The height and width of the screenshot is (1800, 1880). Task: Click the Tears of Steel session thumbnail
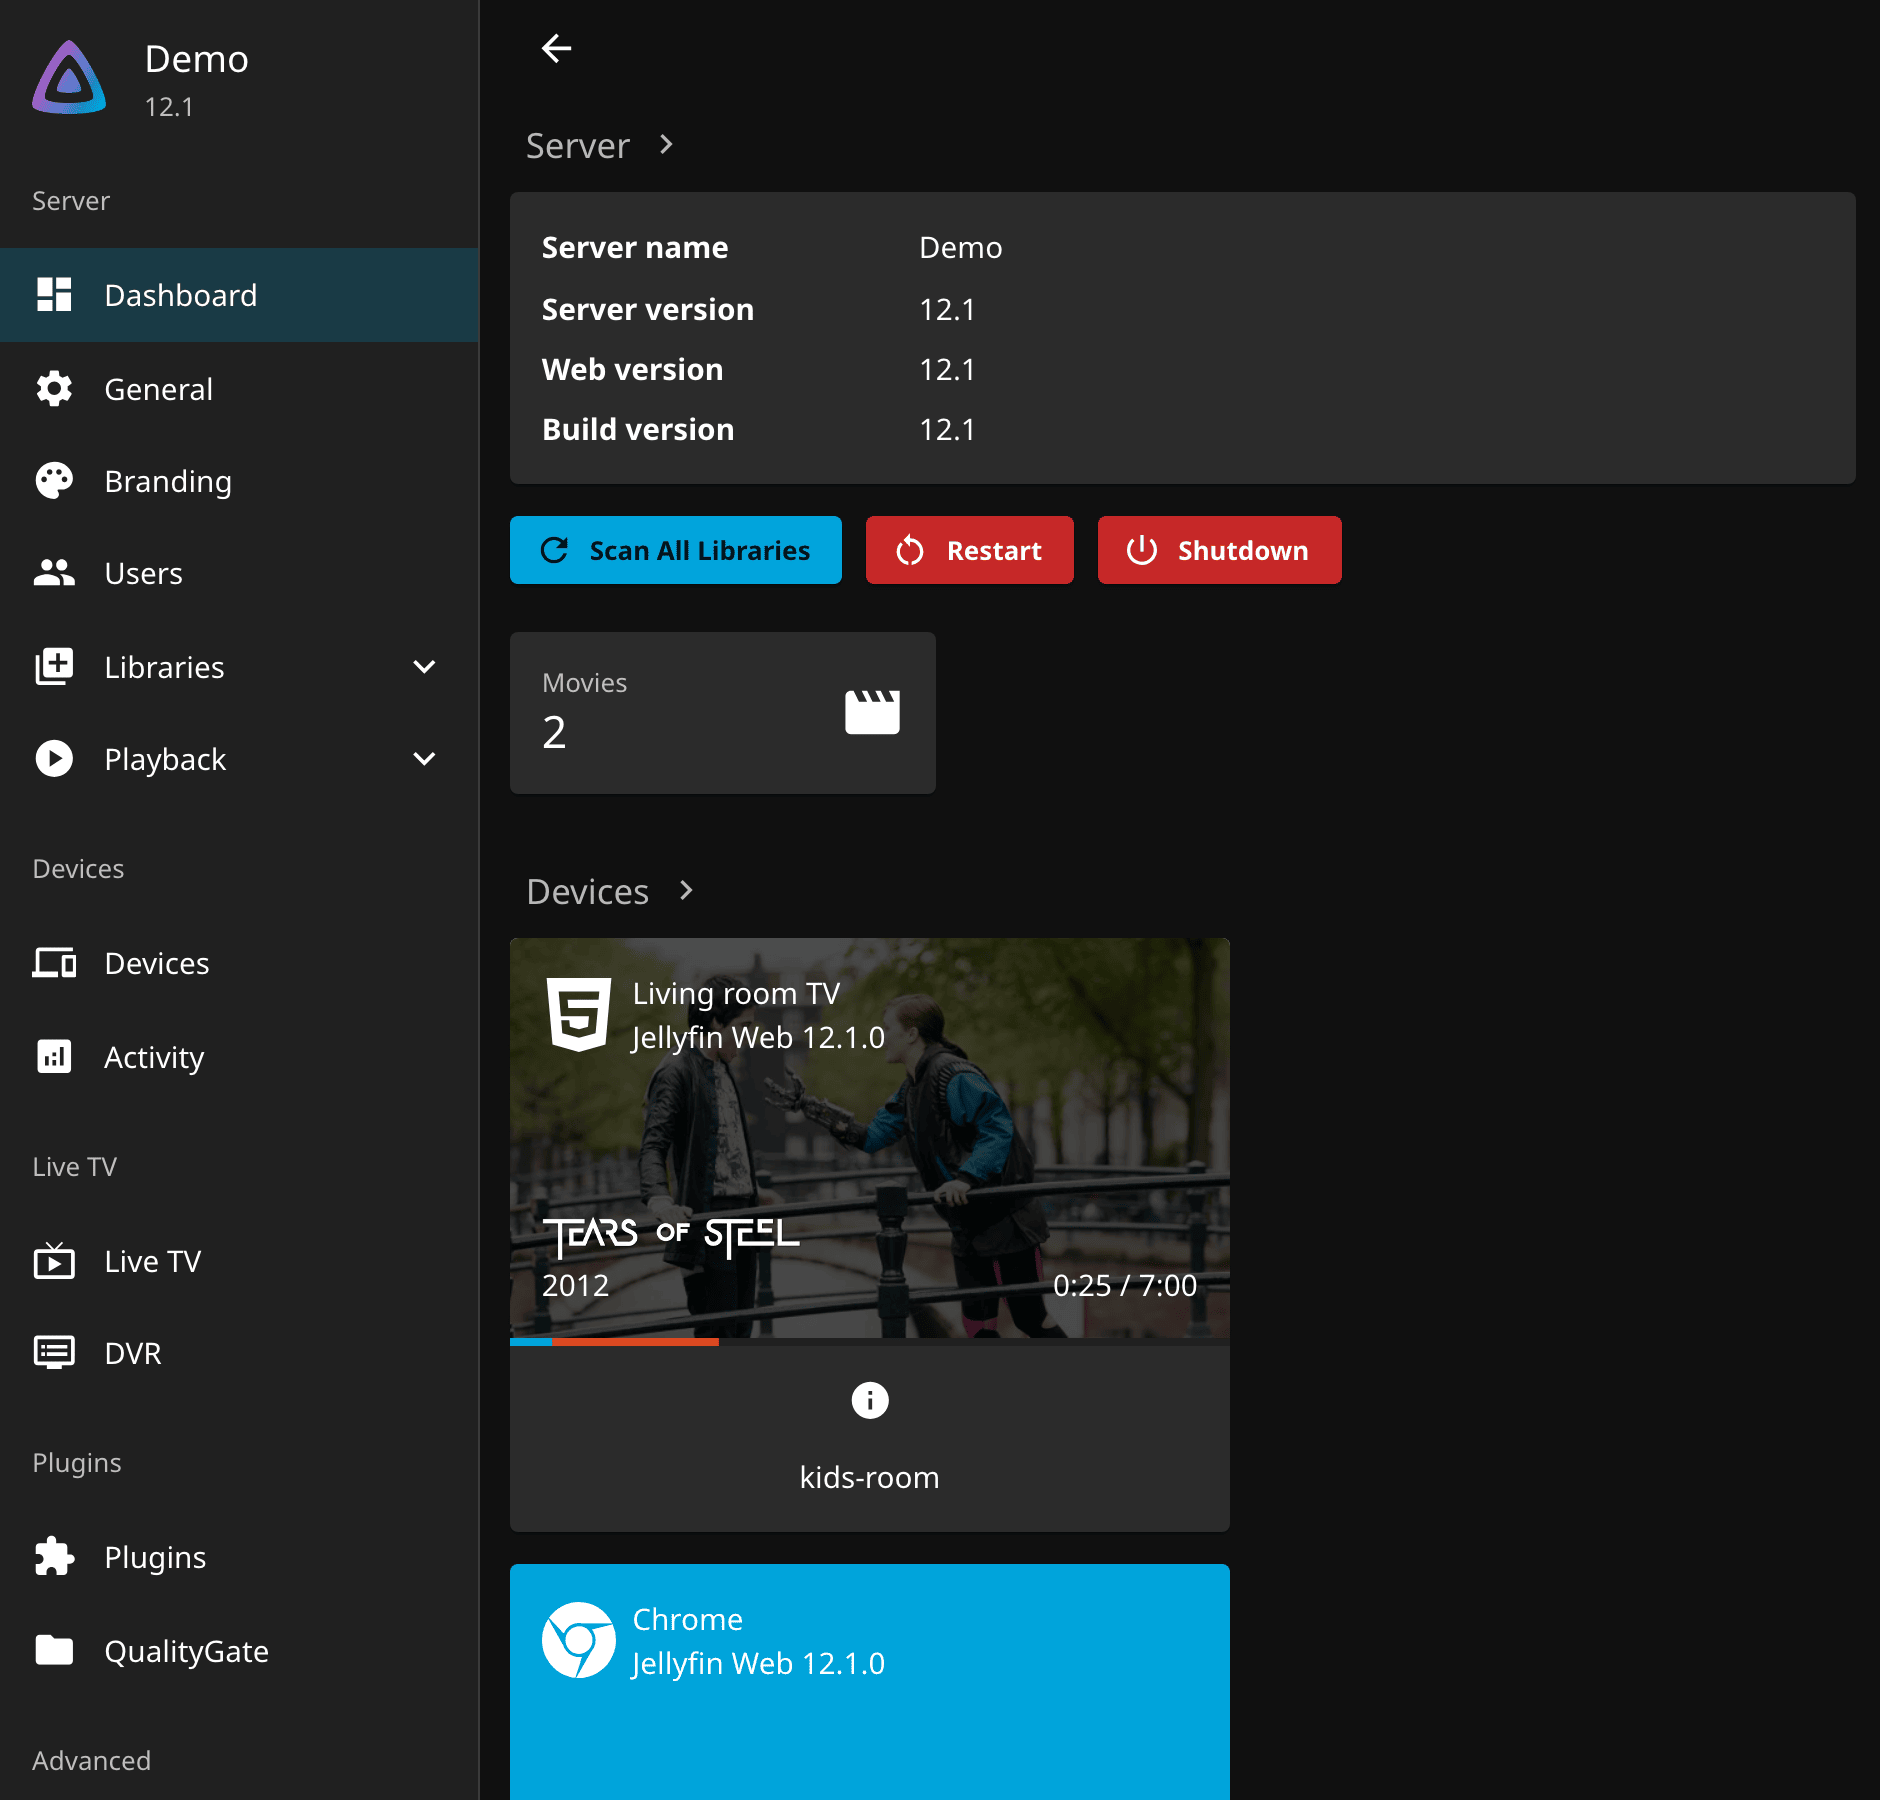pyautogui.click(x=869, y=1138)
